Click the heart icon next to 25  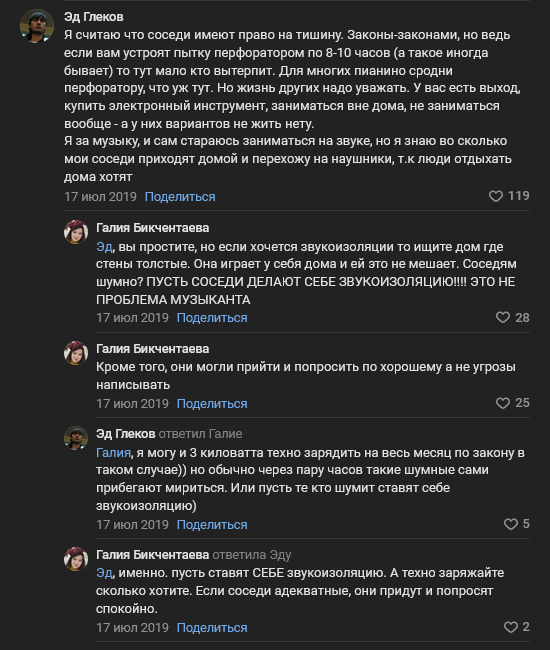click(x=503, y=403)
